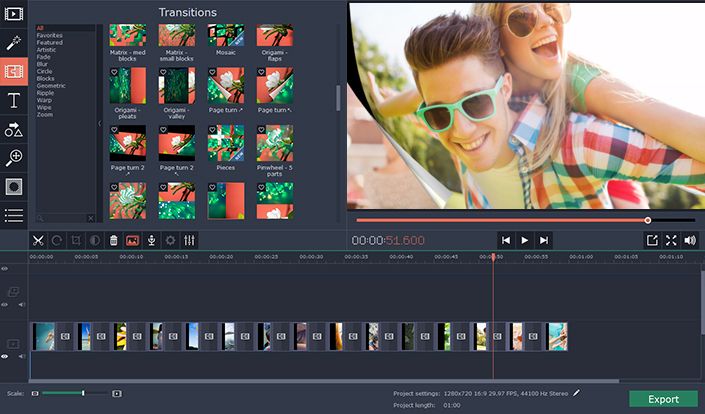Screen dimensions: 705x414
Task: Toggle visibility eye of the main video track
Action: pyautogui.click(x=5, y=356)
